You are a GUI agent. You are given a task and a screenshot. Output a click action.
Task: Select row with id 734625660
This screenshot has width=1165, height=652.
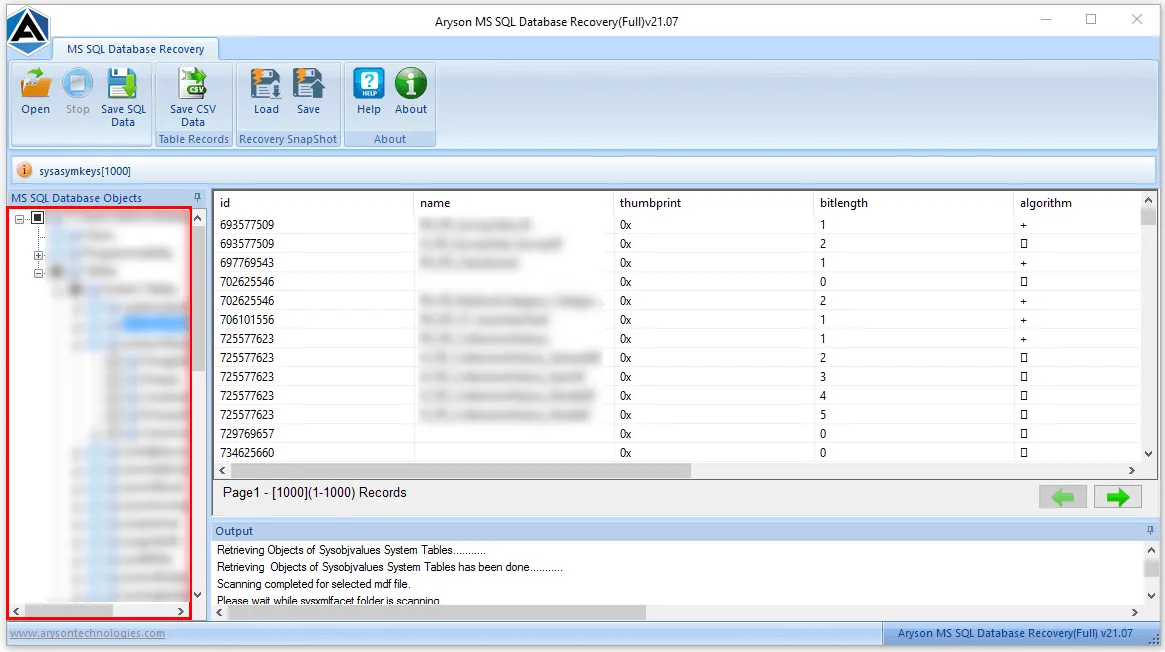[678, 453]
